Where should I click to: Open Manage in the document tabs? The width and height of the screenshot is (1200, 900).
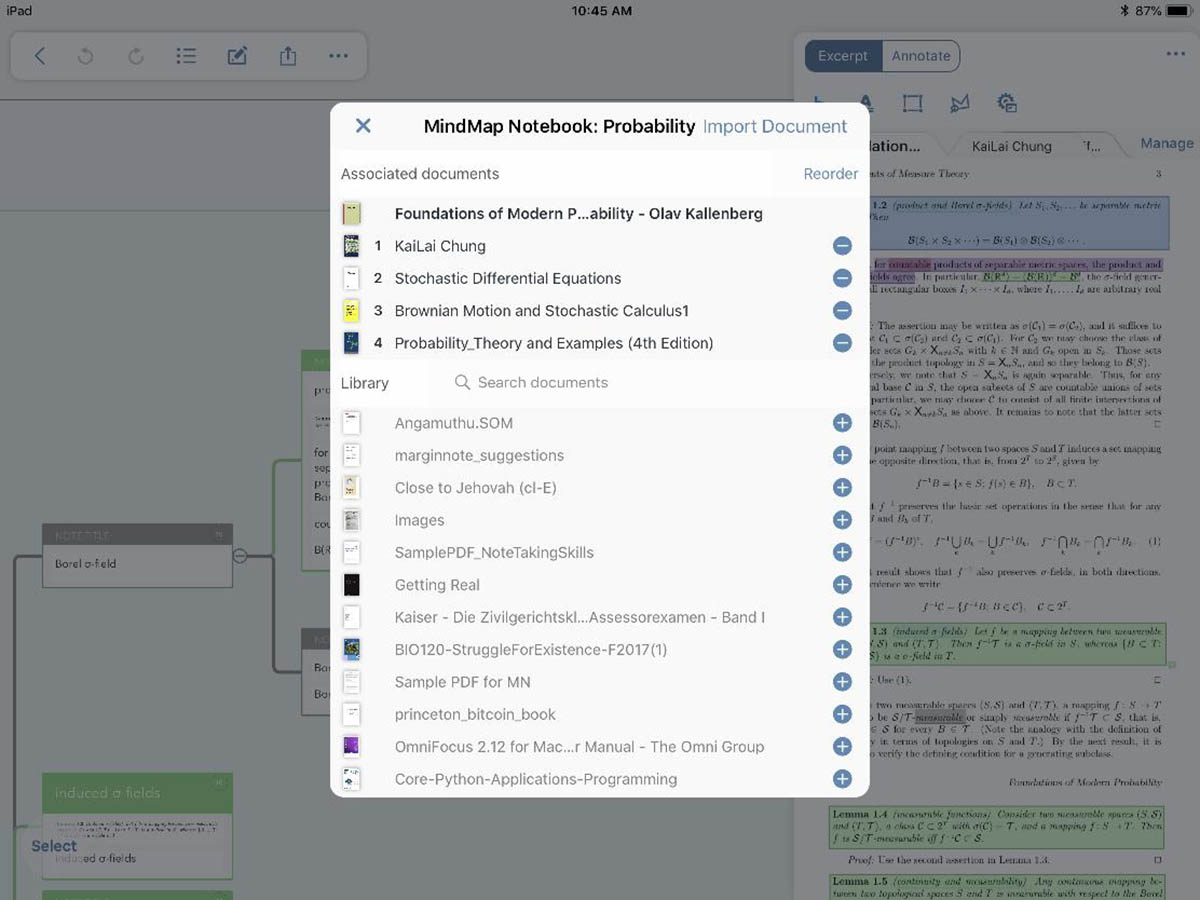(1166, 144)
